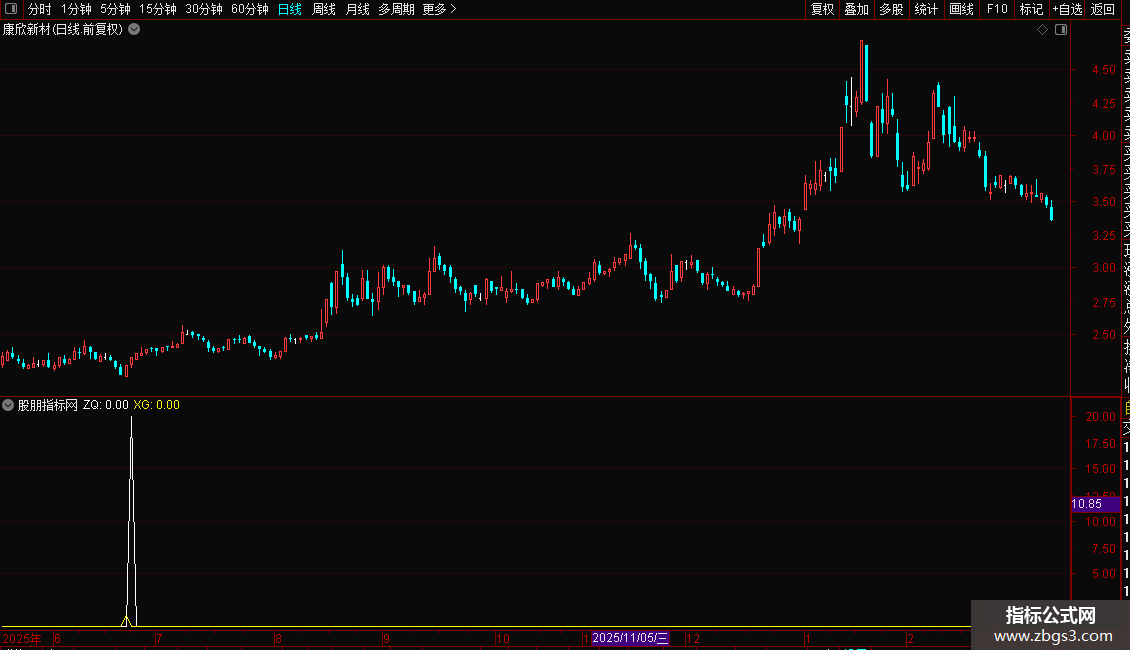The height and width of the screenshot is (650, 1130).
Task: Activate the 画线 drawing tools
Action: pyautogui.click(x=961, y=9)
